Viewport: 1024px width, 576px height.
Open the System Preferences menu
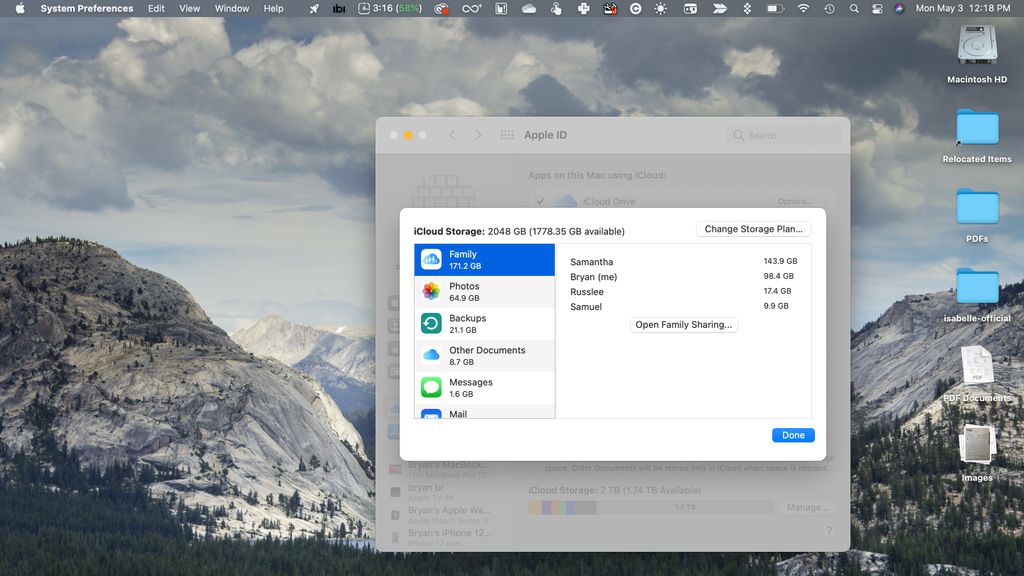(87, 8)
